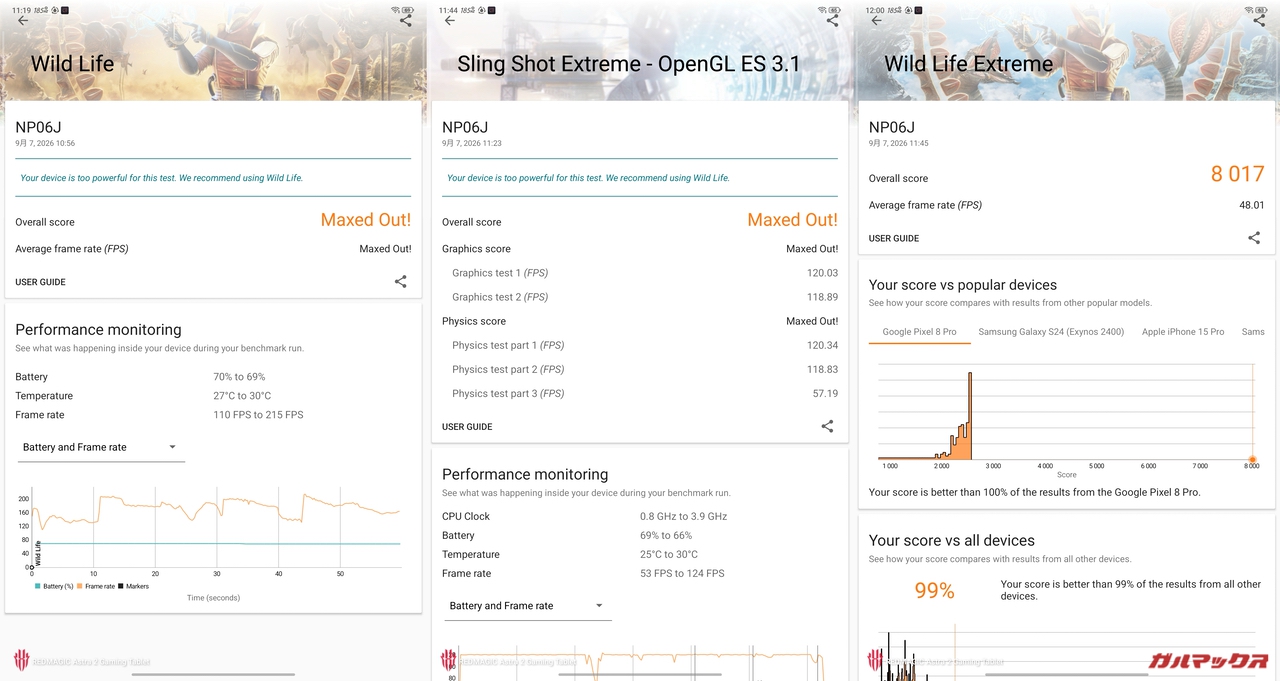Share Wild Life result from header
Screen dimensions: 1280x681
(x=405, y=20)
